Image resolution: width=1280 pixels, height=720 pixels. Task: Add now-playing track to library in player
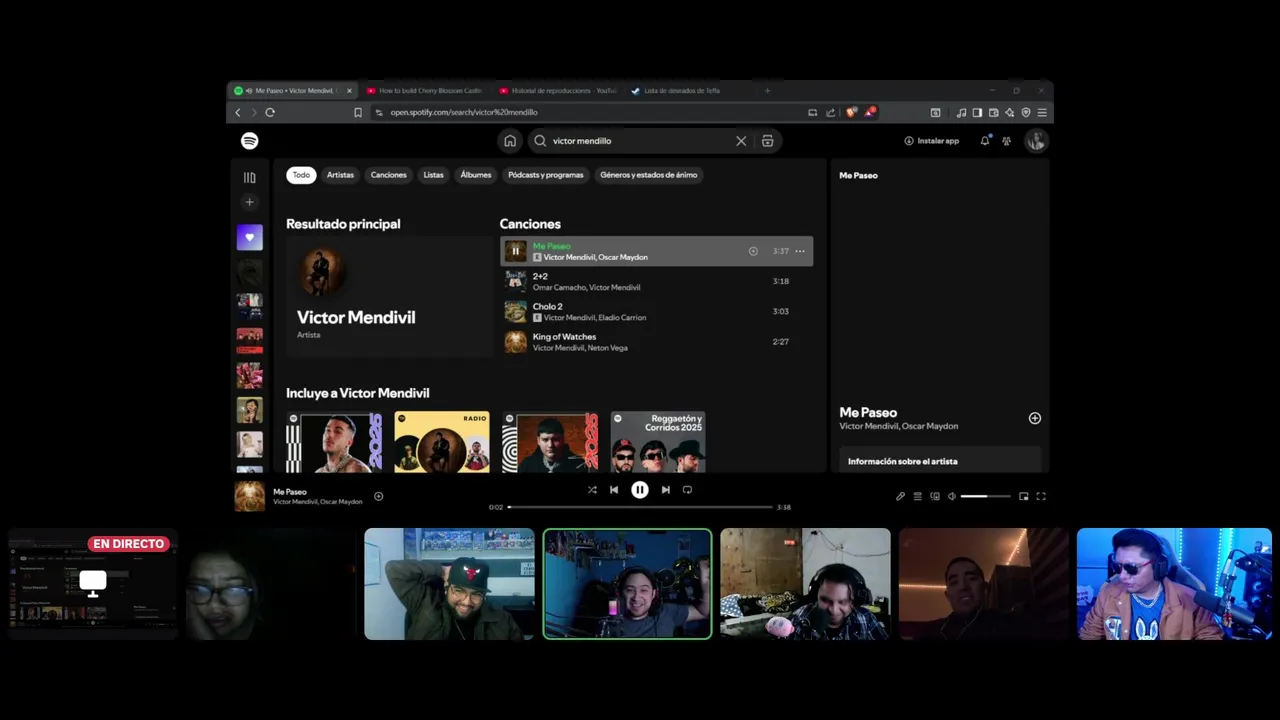click(379, 496)
